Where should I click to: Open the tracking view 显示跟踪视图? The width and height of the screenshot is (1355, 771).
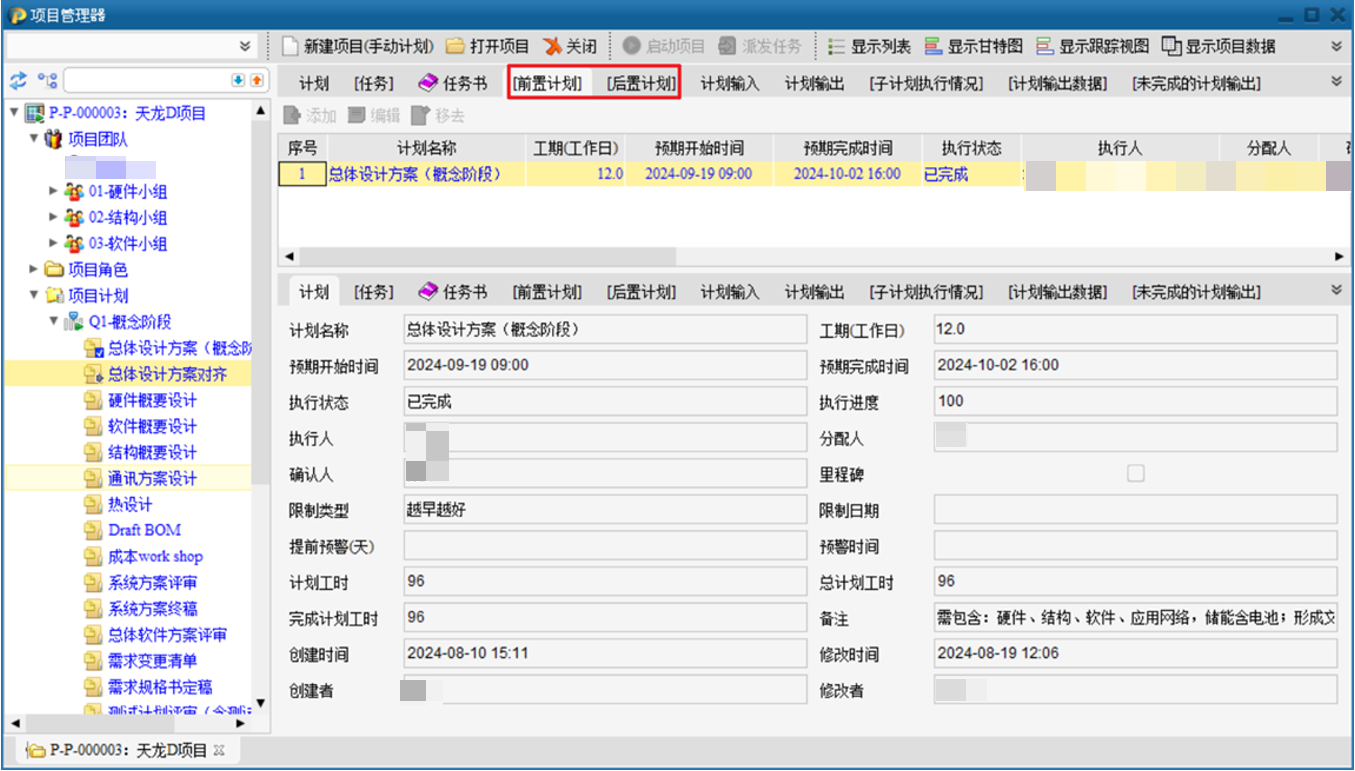[1093, 46]
